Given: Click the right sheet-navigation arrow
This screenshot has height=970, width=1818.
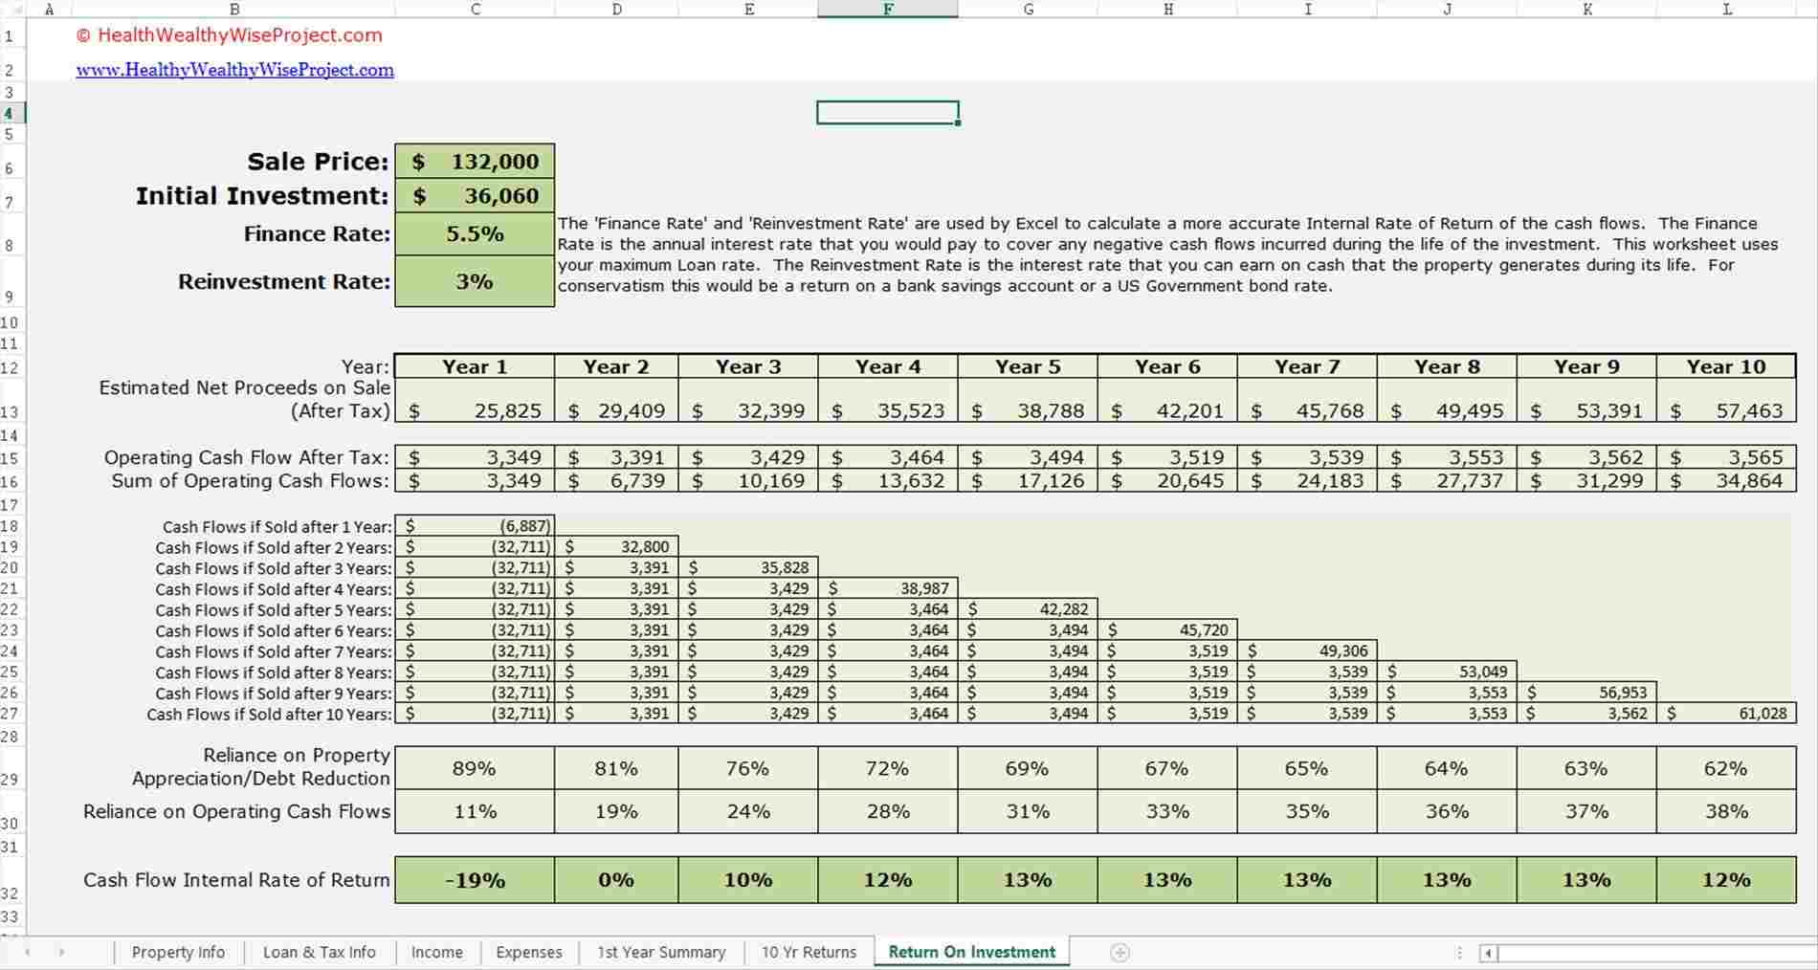Looking at the screenshot, I should (x=63, y=952).
